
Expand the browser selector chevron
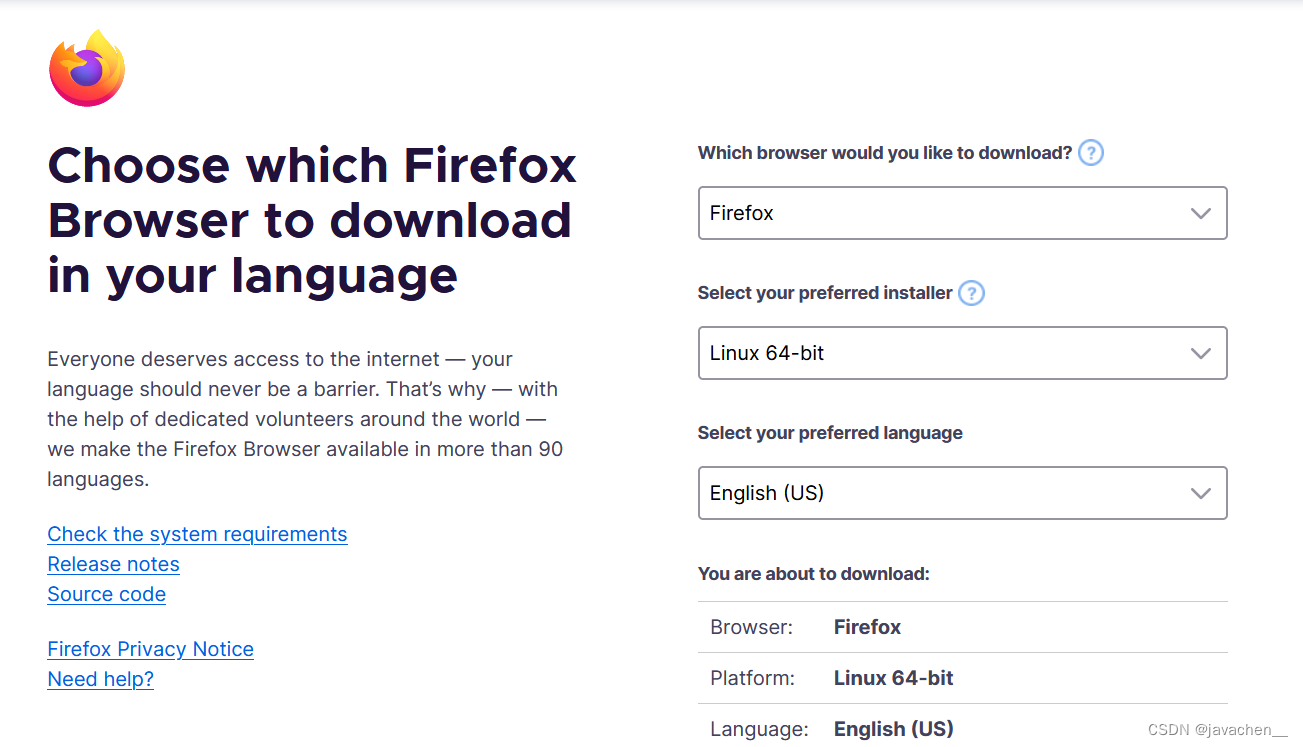pyautogui.click(x=1200, y=213)
